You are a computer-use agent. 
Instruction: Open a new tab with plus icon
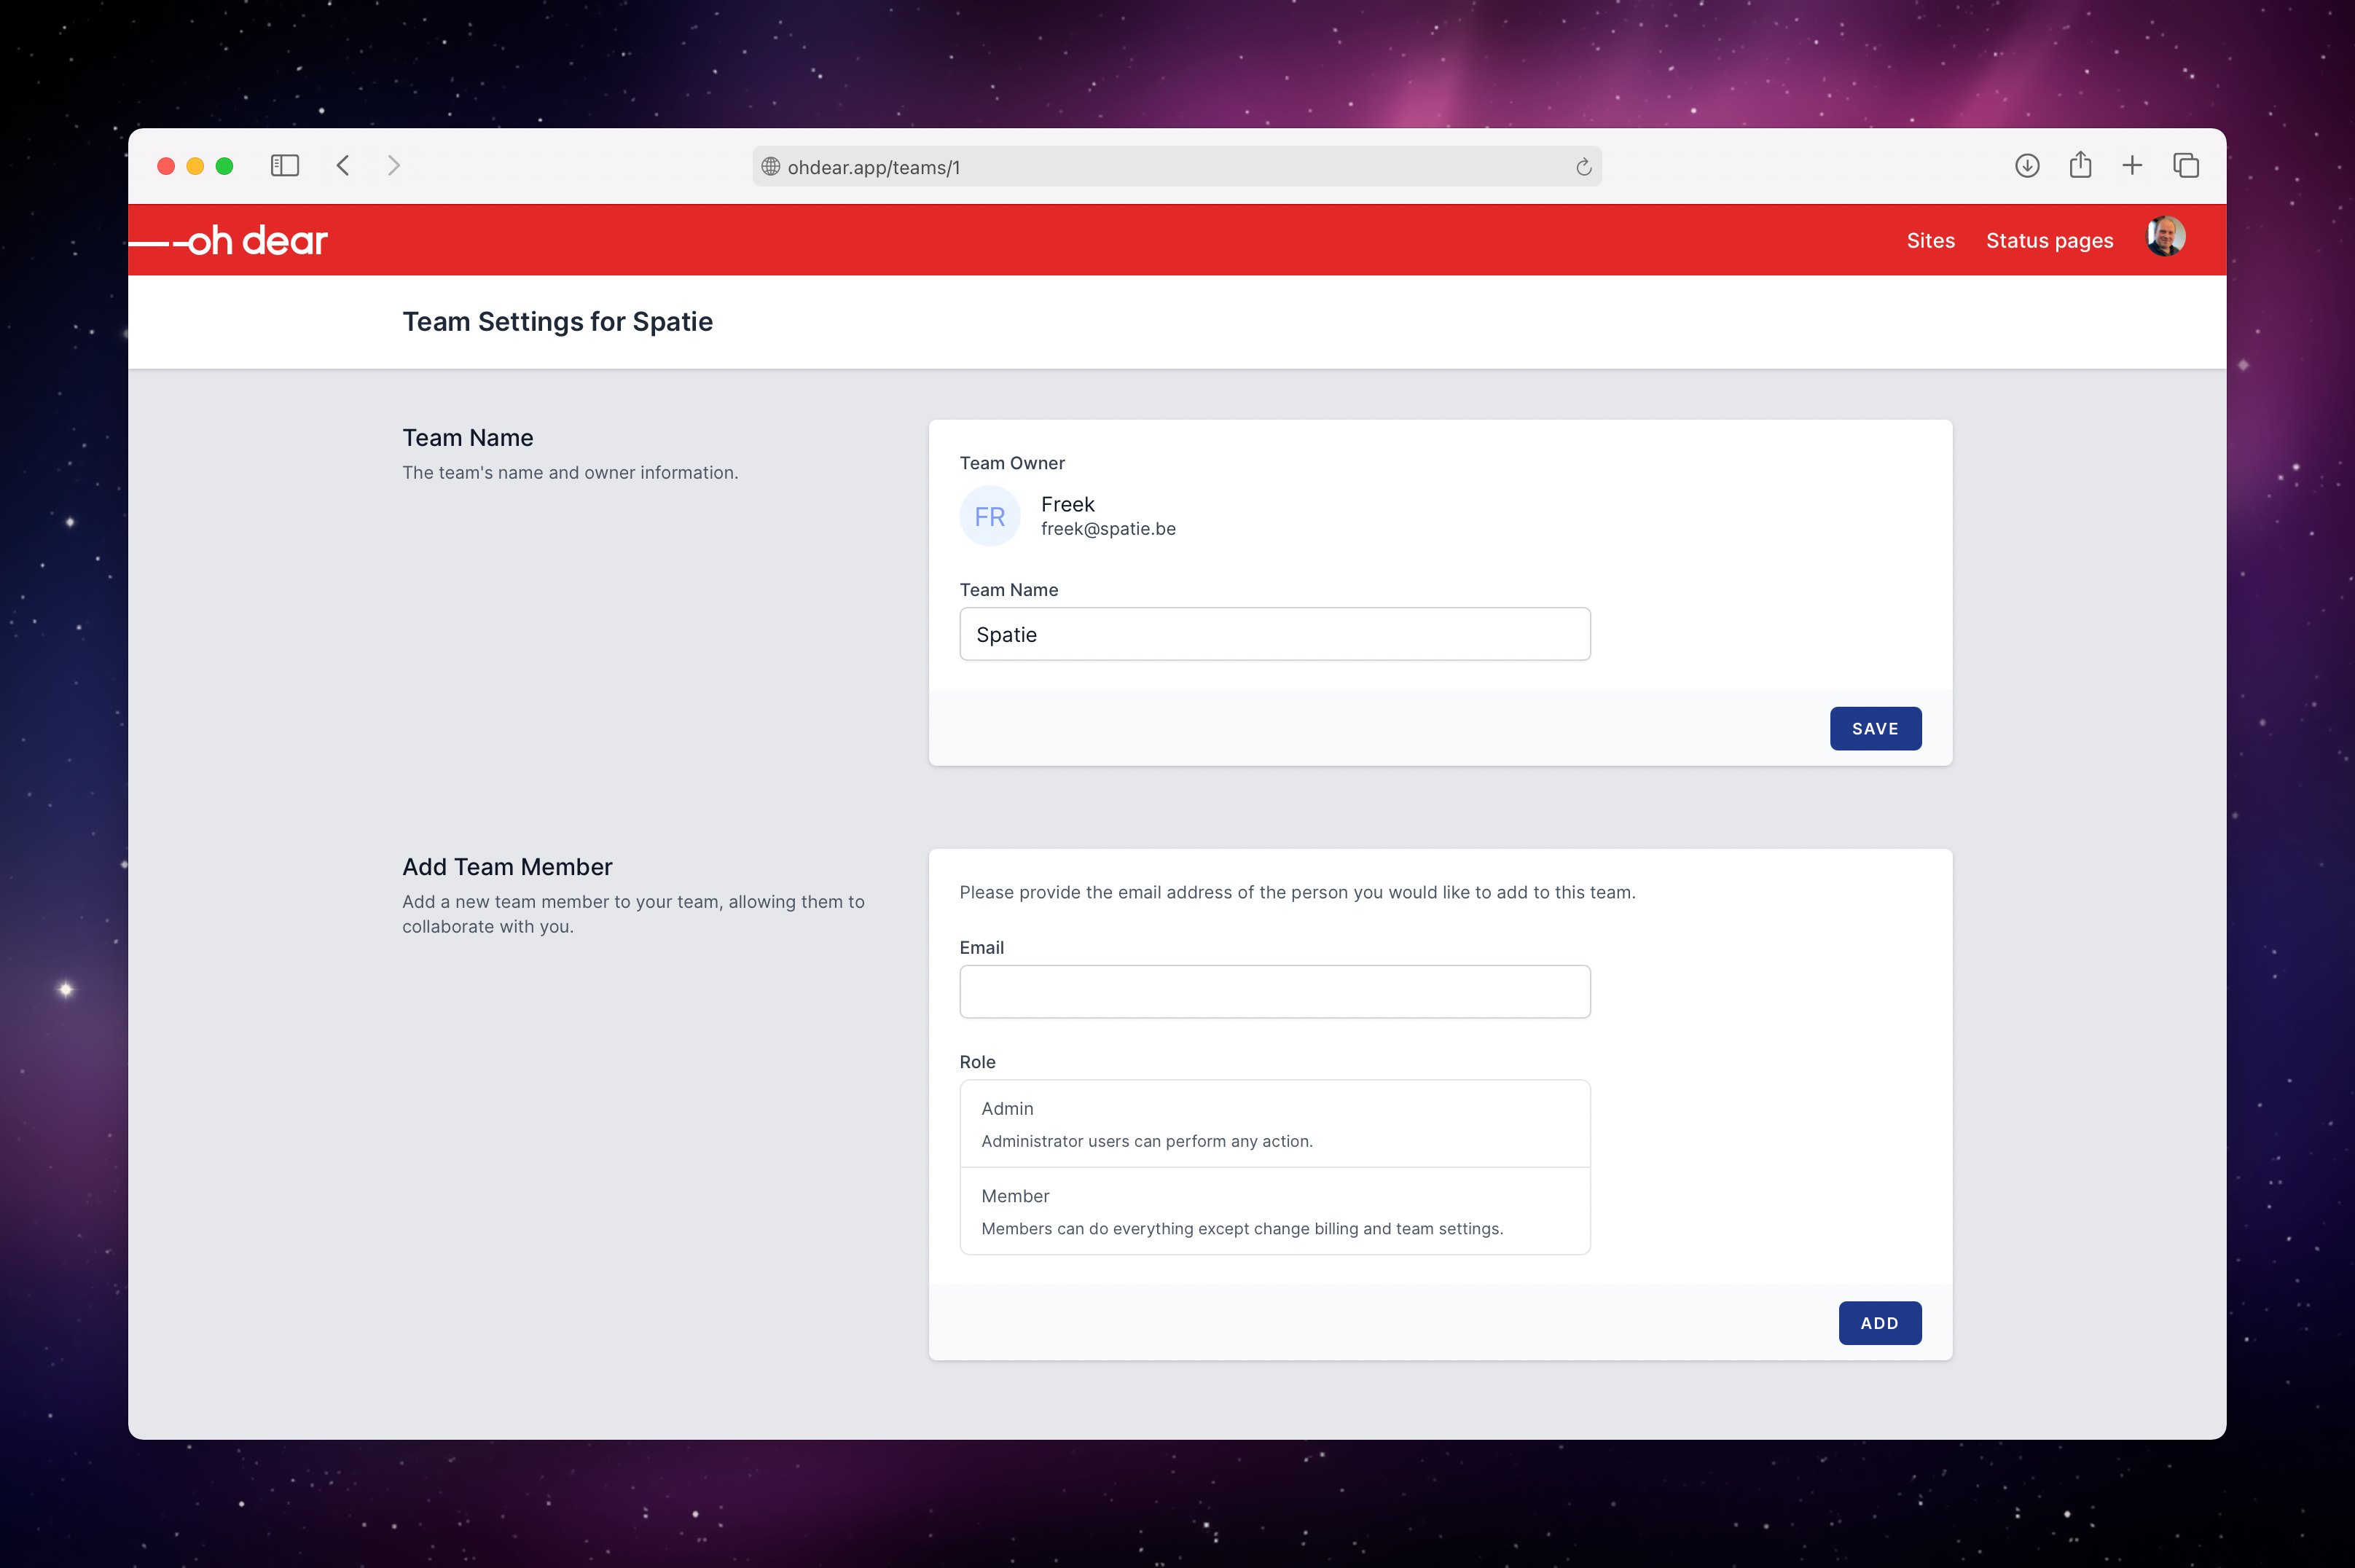(x=2132, y=165)
